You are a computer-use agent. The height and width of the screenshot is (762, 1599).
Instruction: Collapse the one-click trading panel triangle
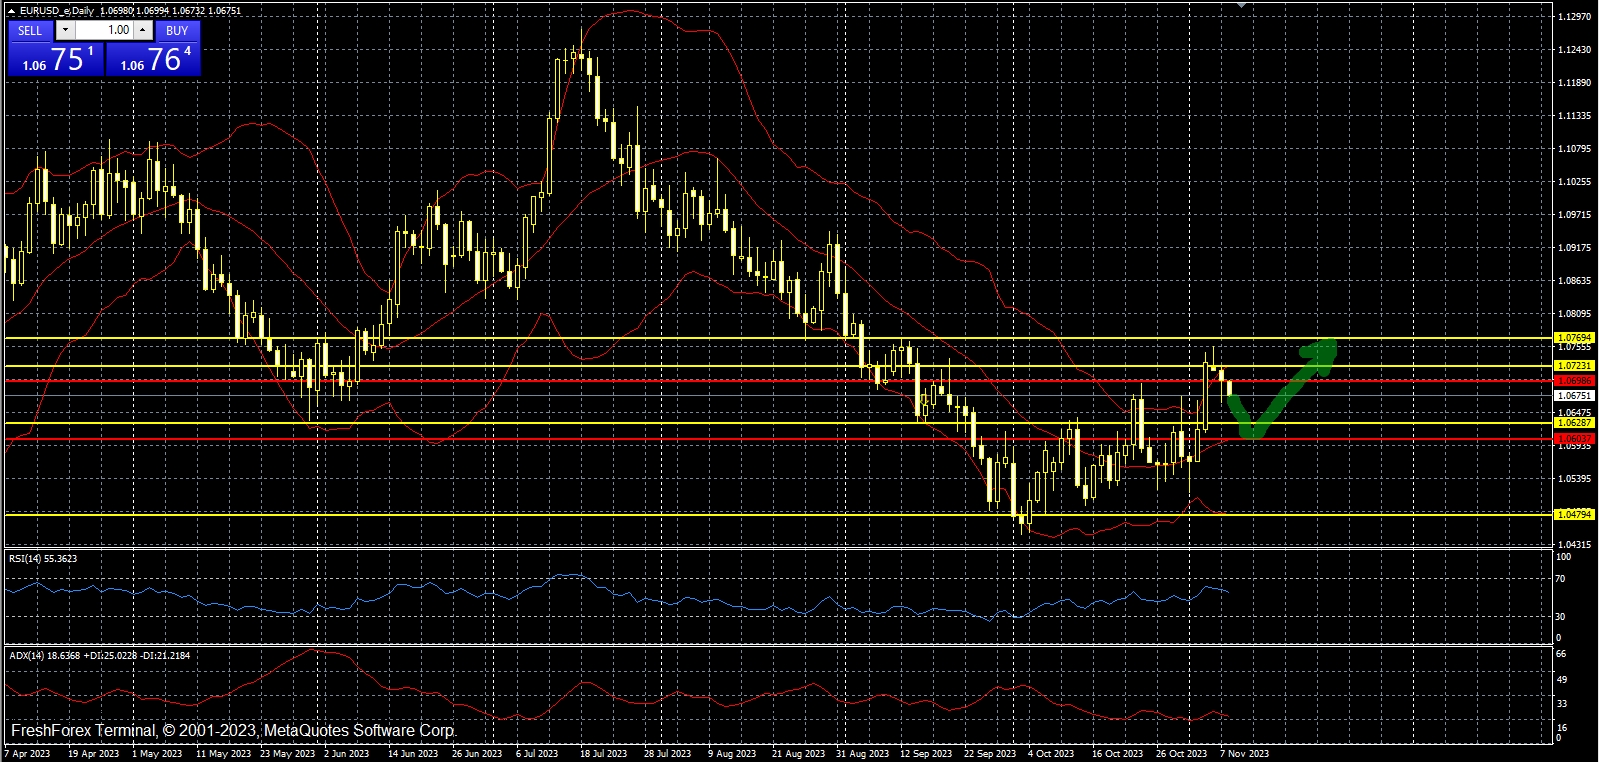(11, 11)
